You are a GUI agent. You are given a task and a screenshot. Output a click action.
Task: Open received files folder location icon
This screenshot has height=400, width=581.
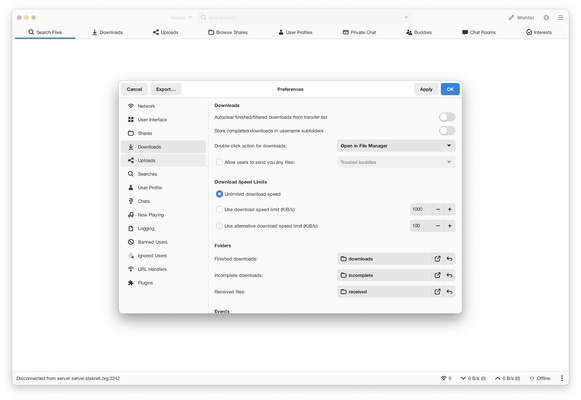[437, 292]
